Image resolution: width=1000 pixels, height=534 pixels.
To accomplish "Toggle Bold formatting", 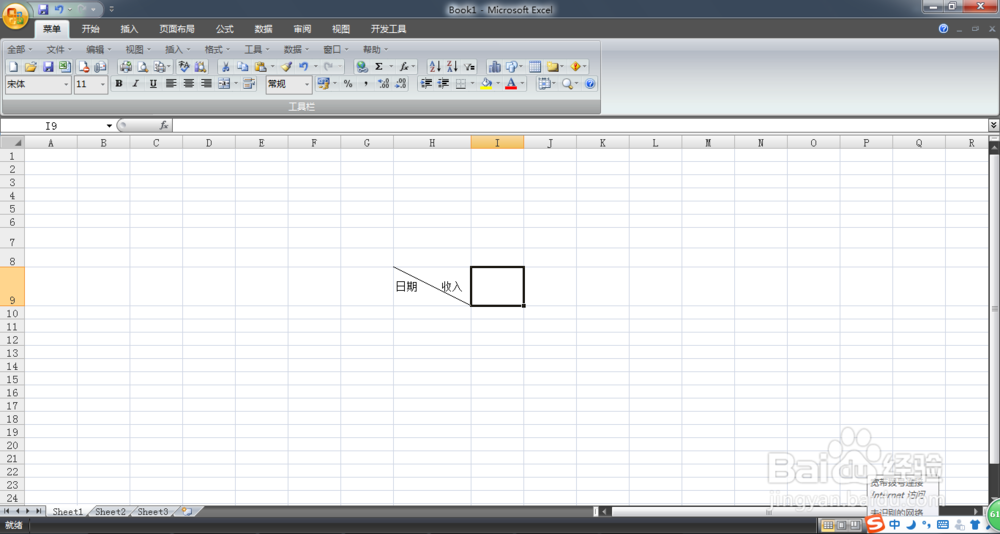I will pos(119,84).
